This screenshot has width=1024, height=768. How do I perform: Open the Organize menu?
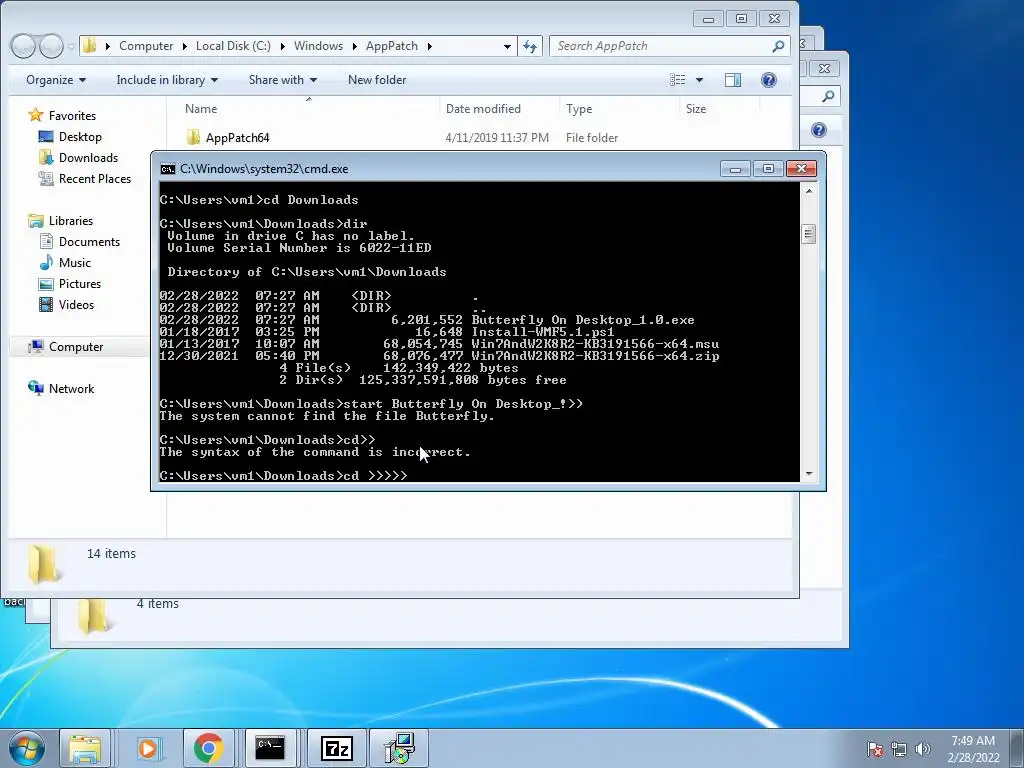point(56,80)
